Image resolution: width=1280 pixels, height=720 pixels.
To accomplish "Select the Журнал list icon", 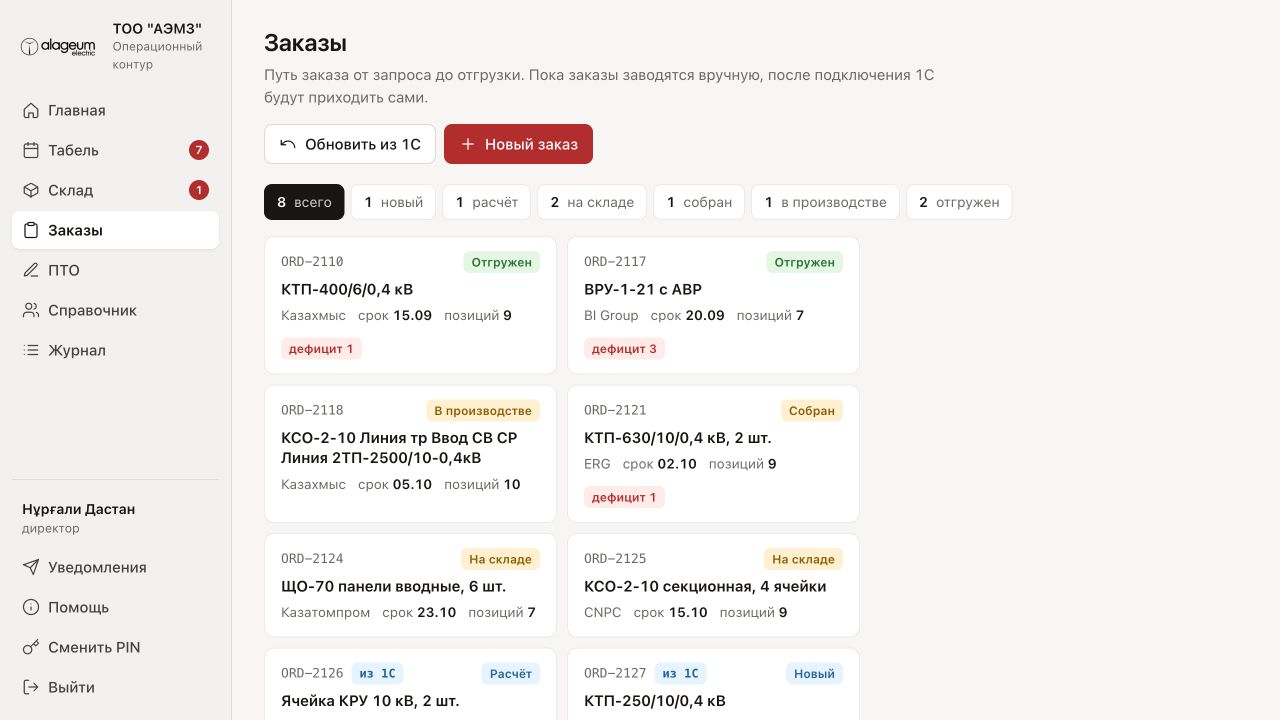I will [x=31, y=350].
